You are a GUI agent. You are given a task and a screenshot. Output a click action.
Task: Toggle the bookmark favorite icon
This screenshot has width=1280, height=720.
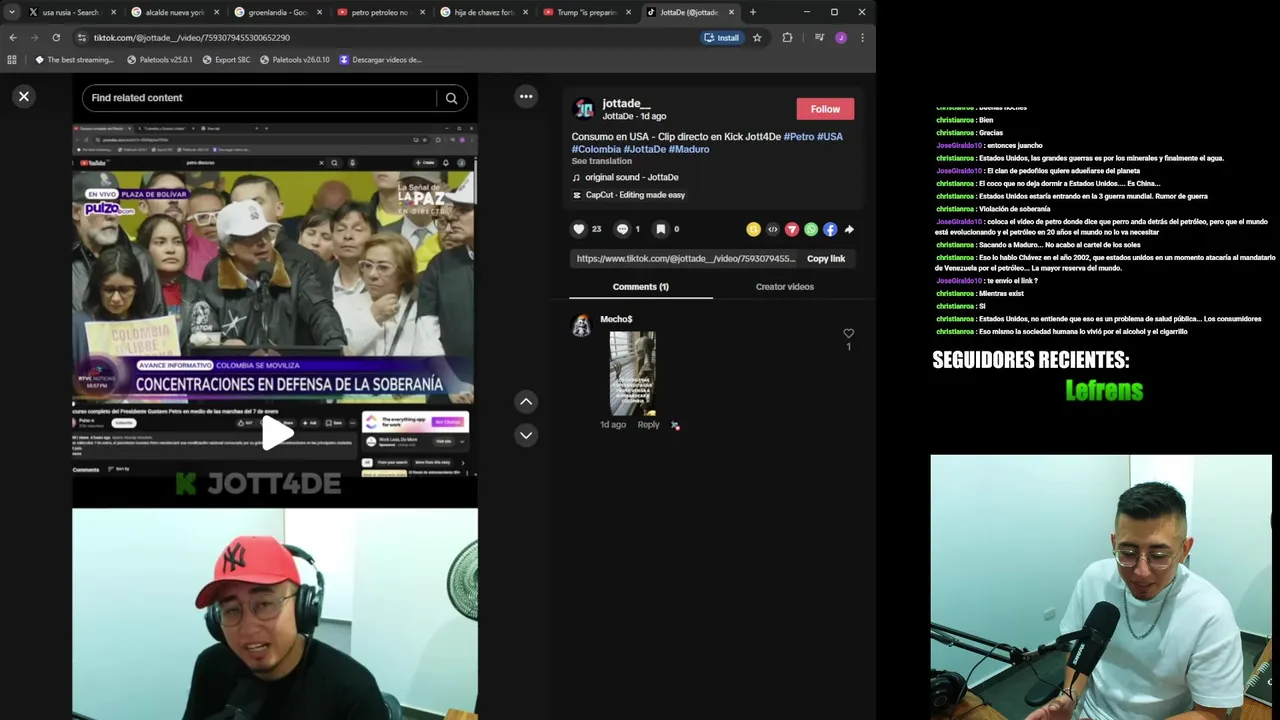[661, 229]
